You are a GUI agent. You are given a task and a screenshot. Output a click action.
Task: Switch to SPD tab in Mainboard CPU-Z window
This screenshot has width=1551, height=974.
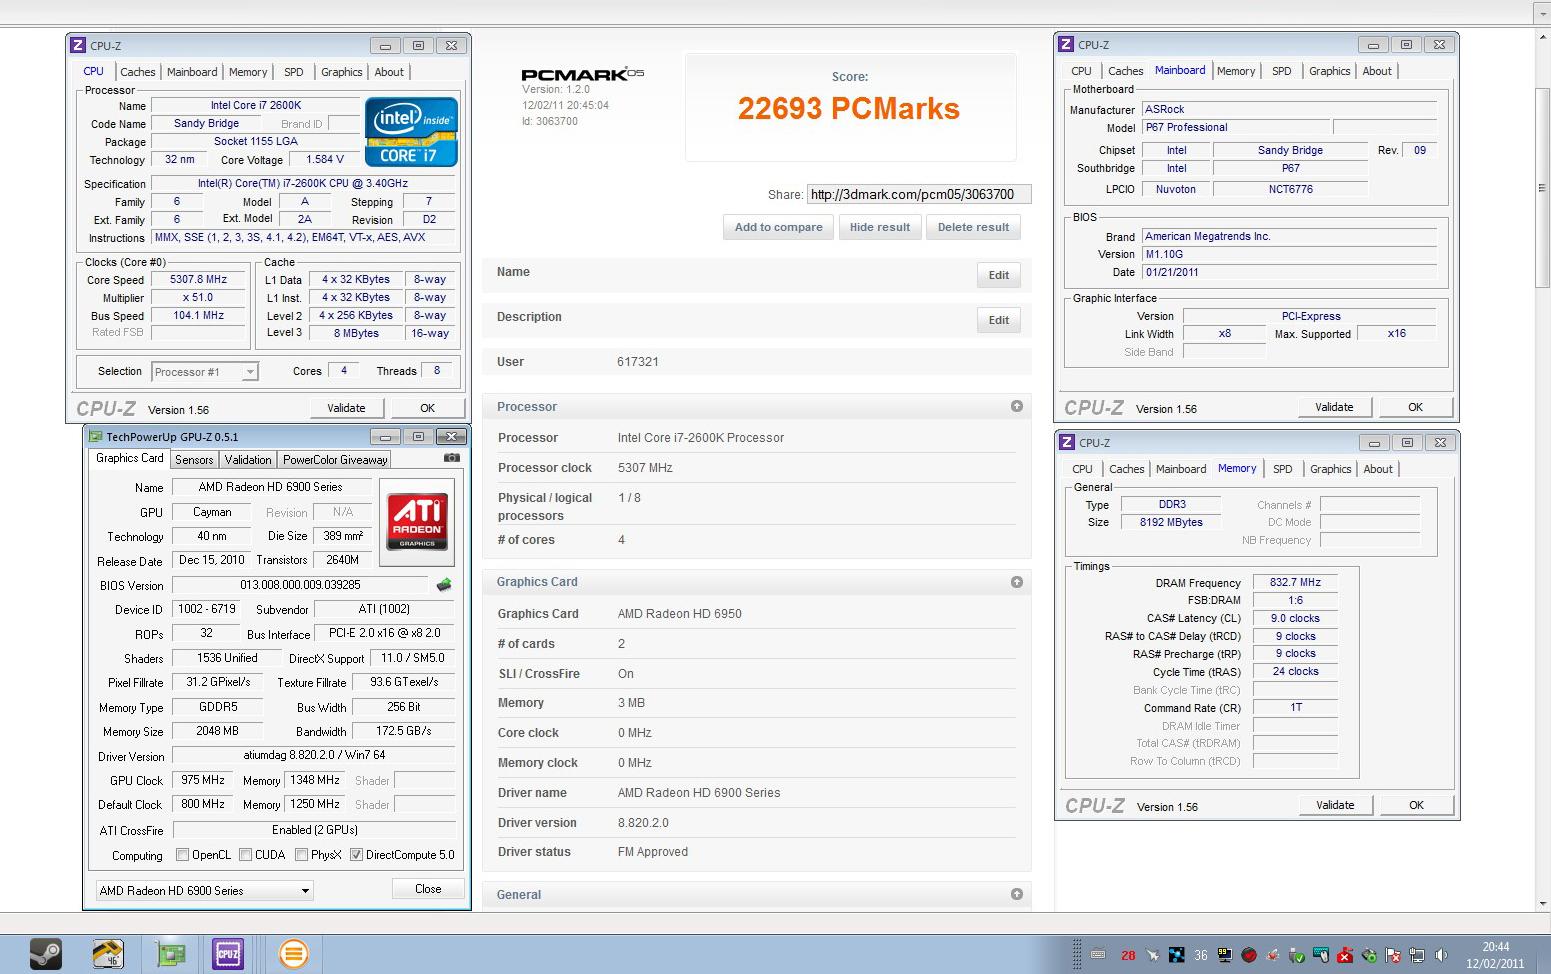[x=1281, y=71]
